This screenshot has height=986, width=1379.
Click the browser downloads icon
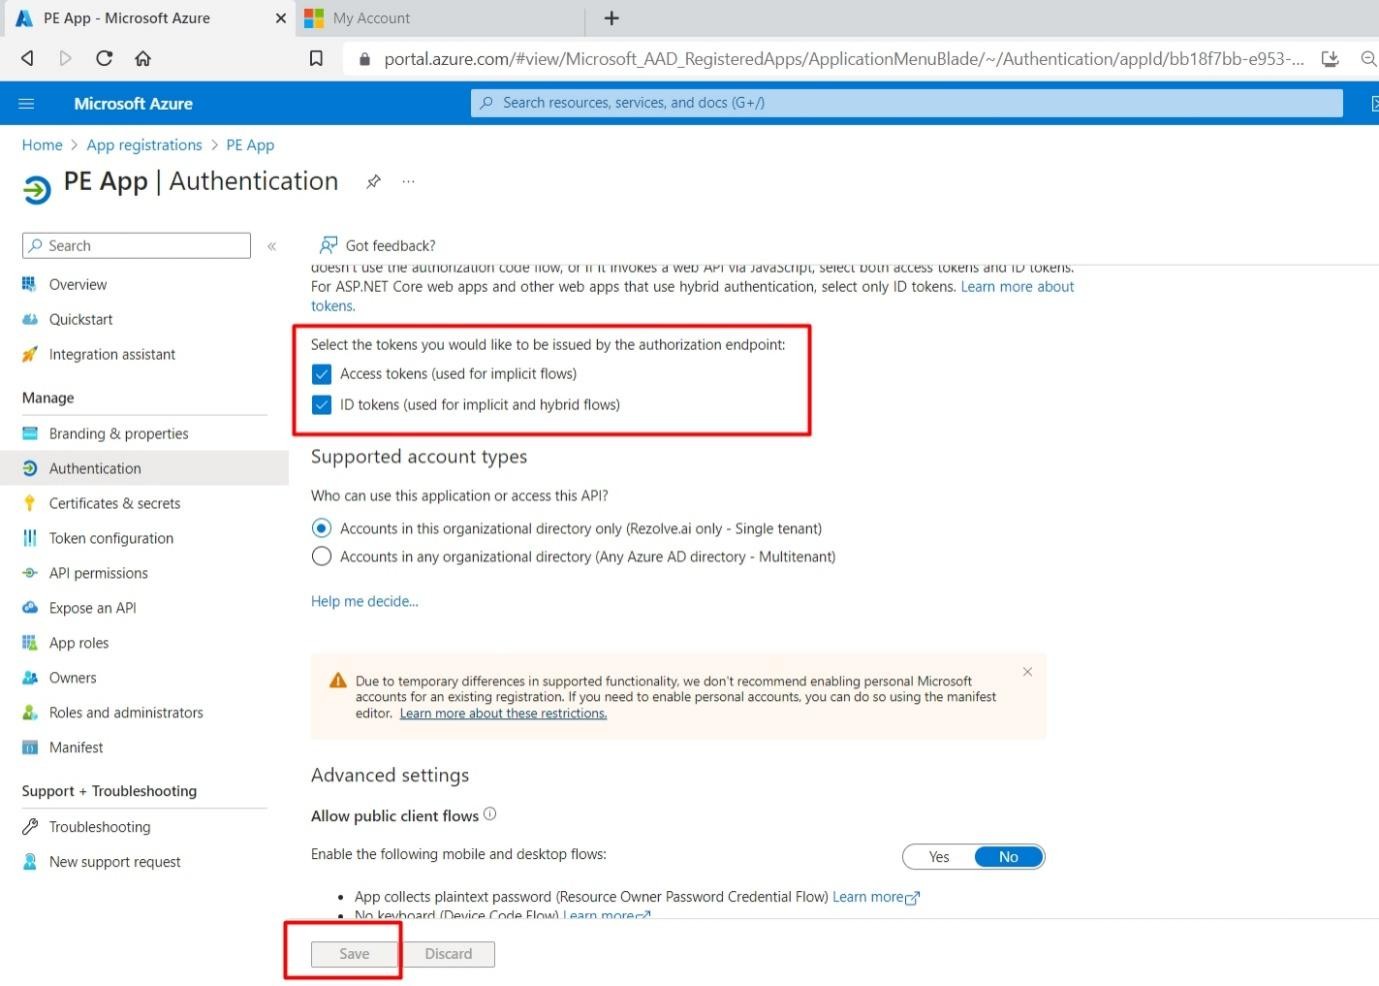point(1330,59)
